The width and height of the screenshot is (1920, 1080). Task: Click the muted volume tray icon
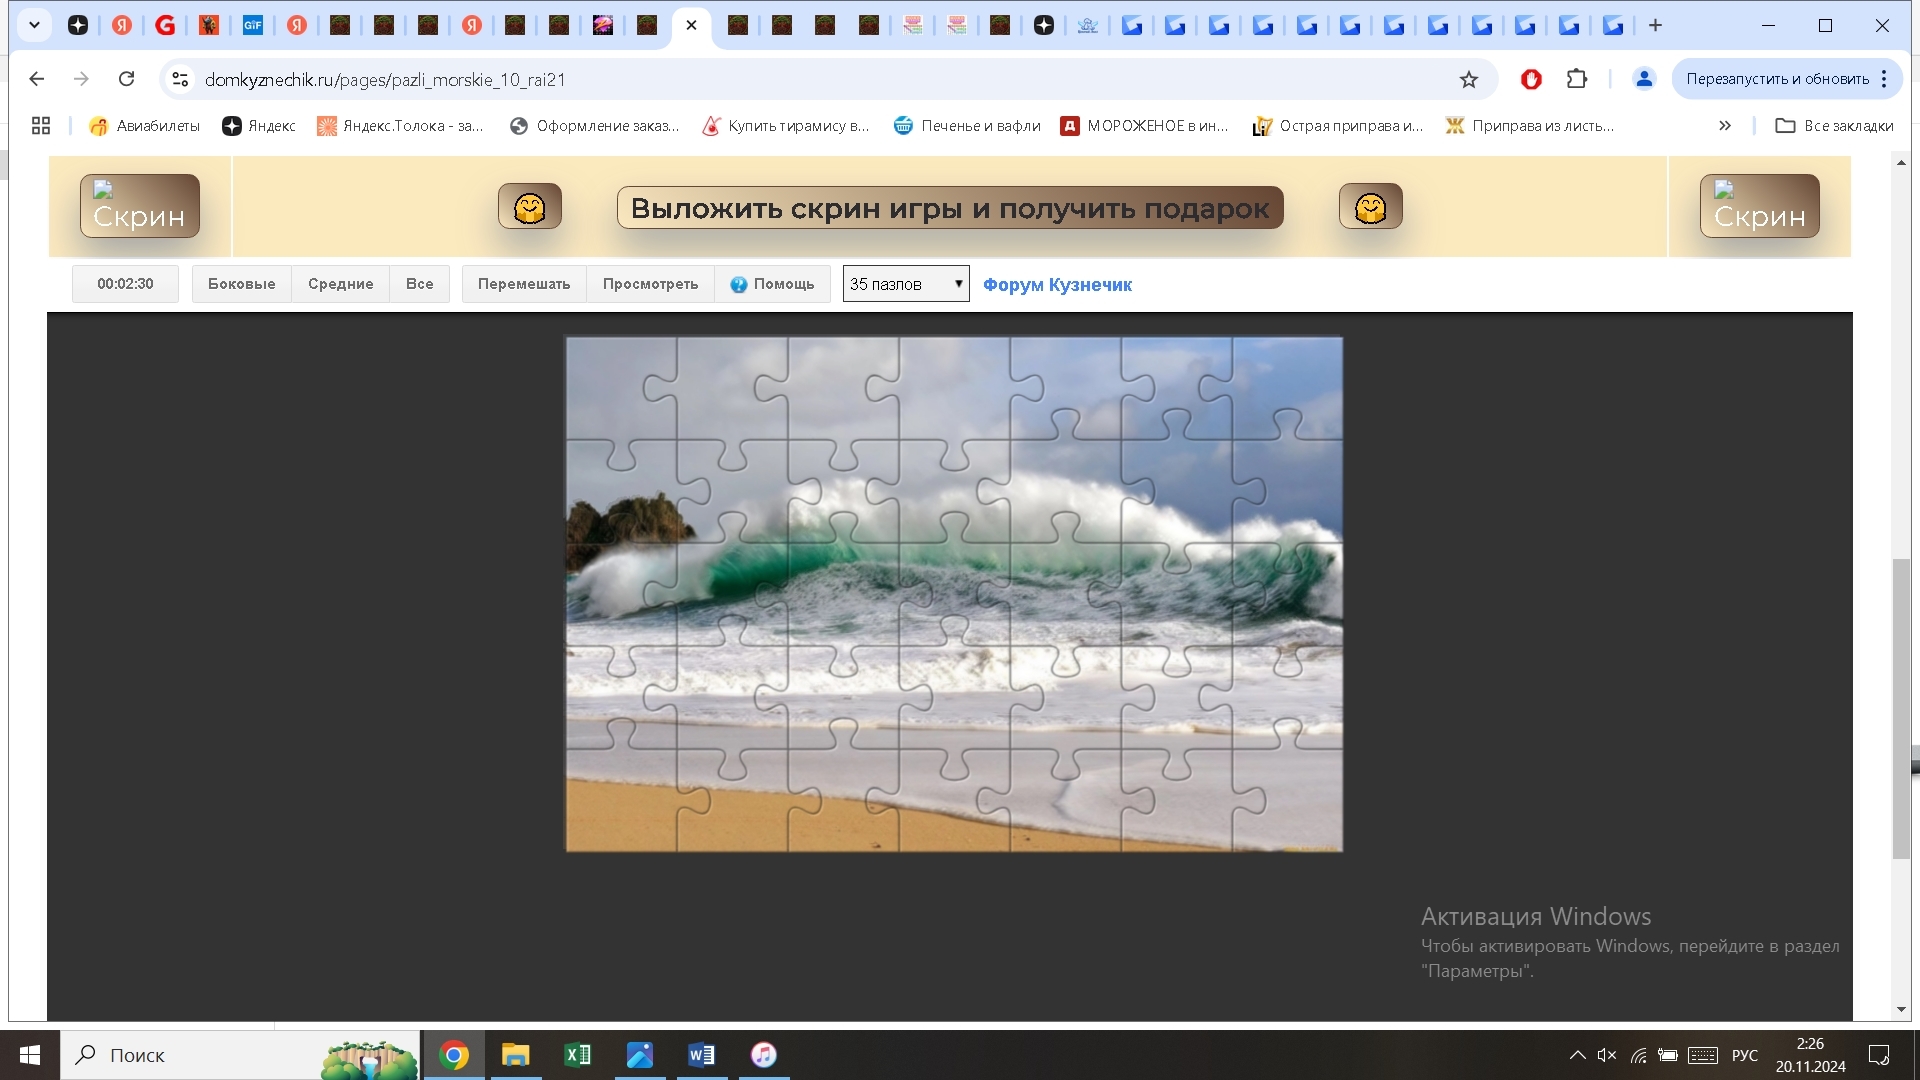(1607, 1055)
